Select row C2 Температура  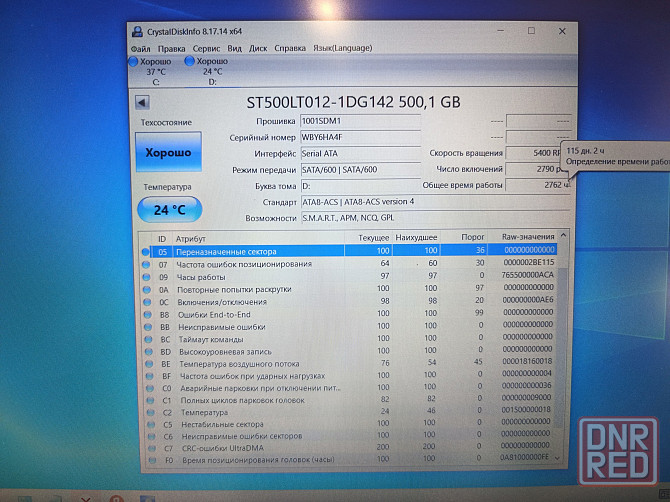point(349,412)
